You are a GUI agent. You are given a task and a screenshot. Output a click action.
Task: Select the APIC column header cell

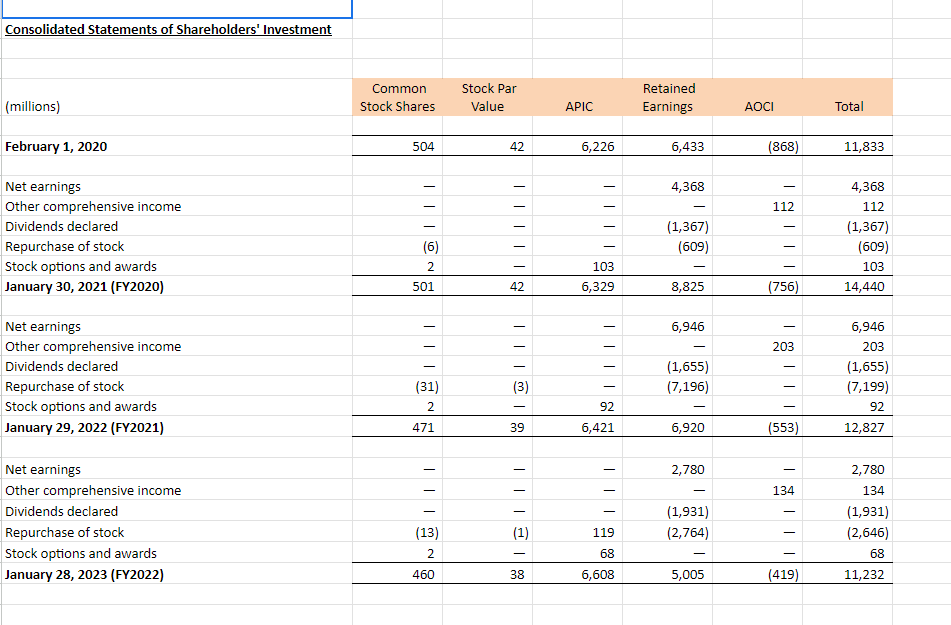click(x=577, y=97)
